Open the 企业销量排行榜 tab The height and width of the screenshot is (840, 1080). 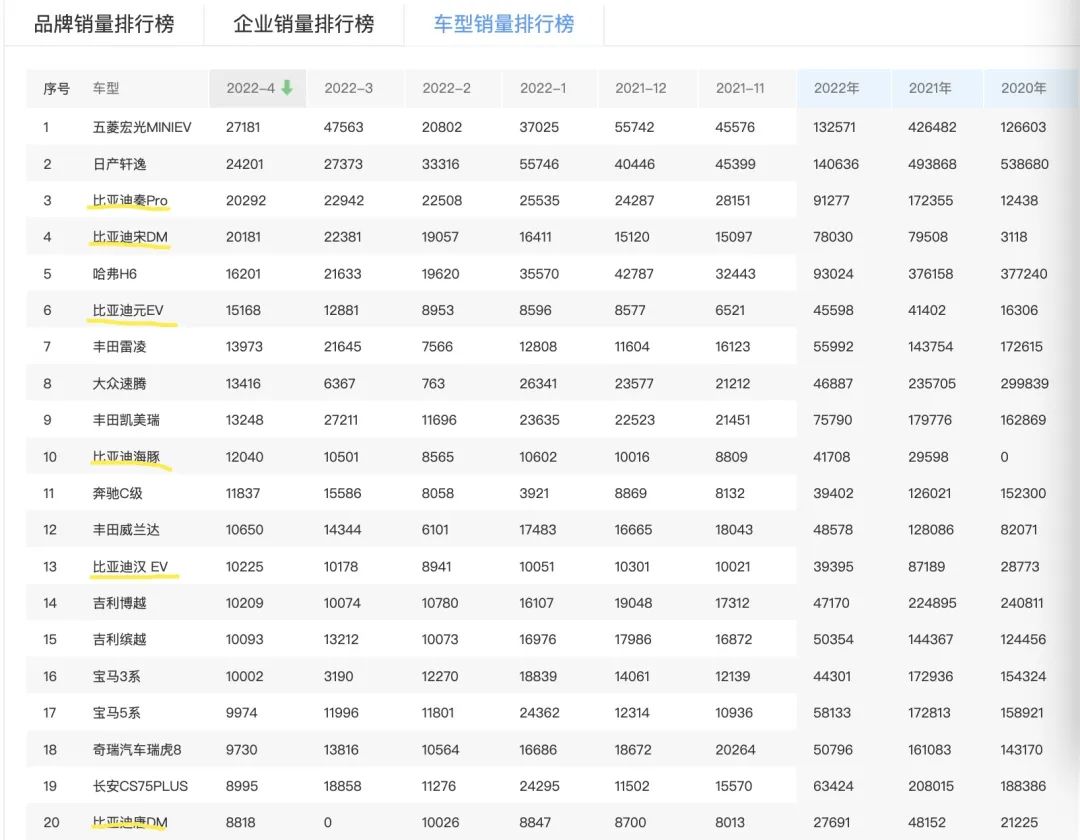[304, 24]
